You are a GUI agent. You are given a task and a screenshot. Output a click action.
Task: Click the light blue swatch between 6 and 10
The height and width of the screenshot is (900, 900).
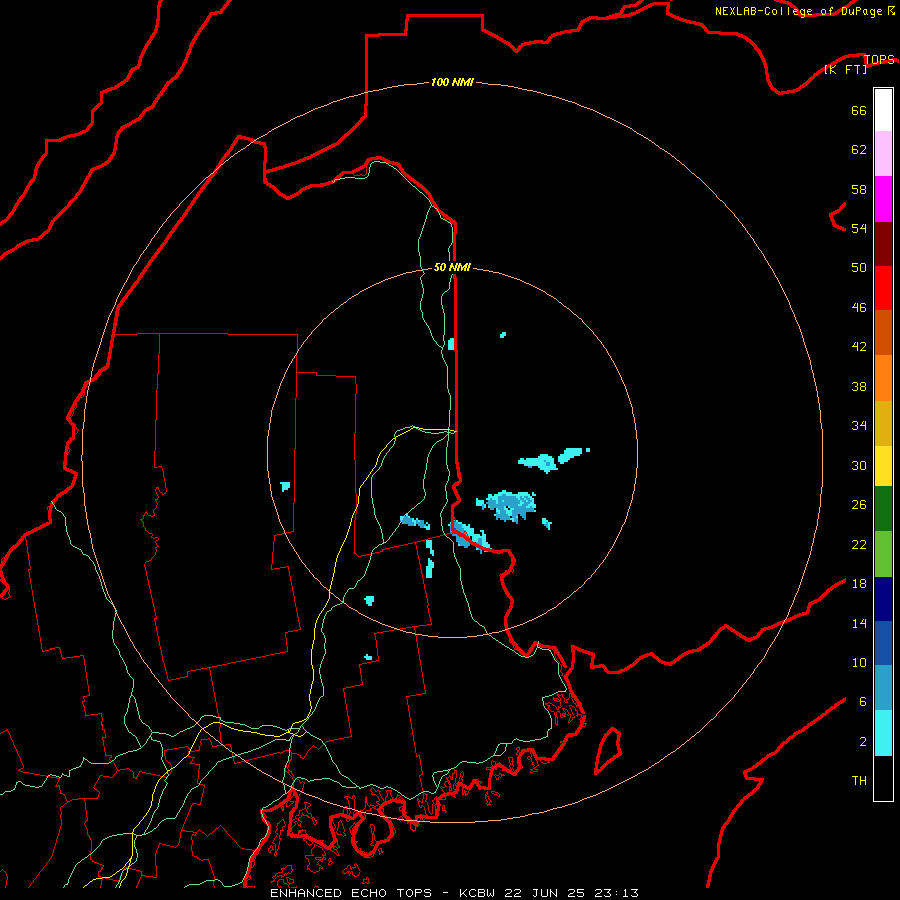pos(883,688)
